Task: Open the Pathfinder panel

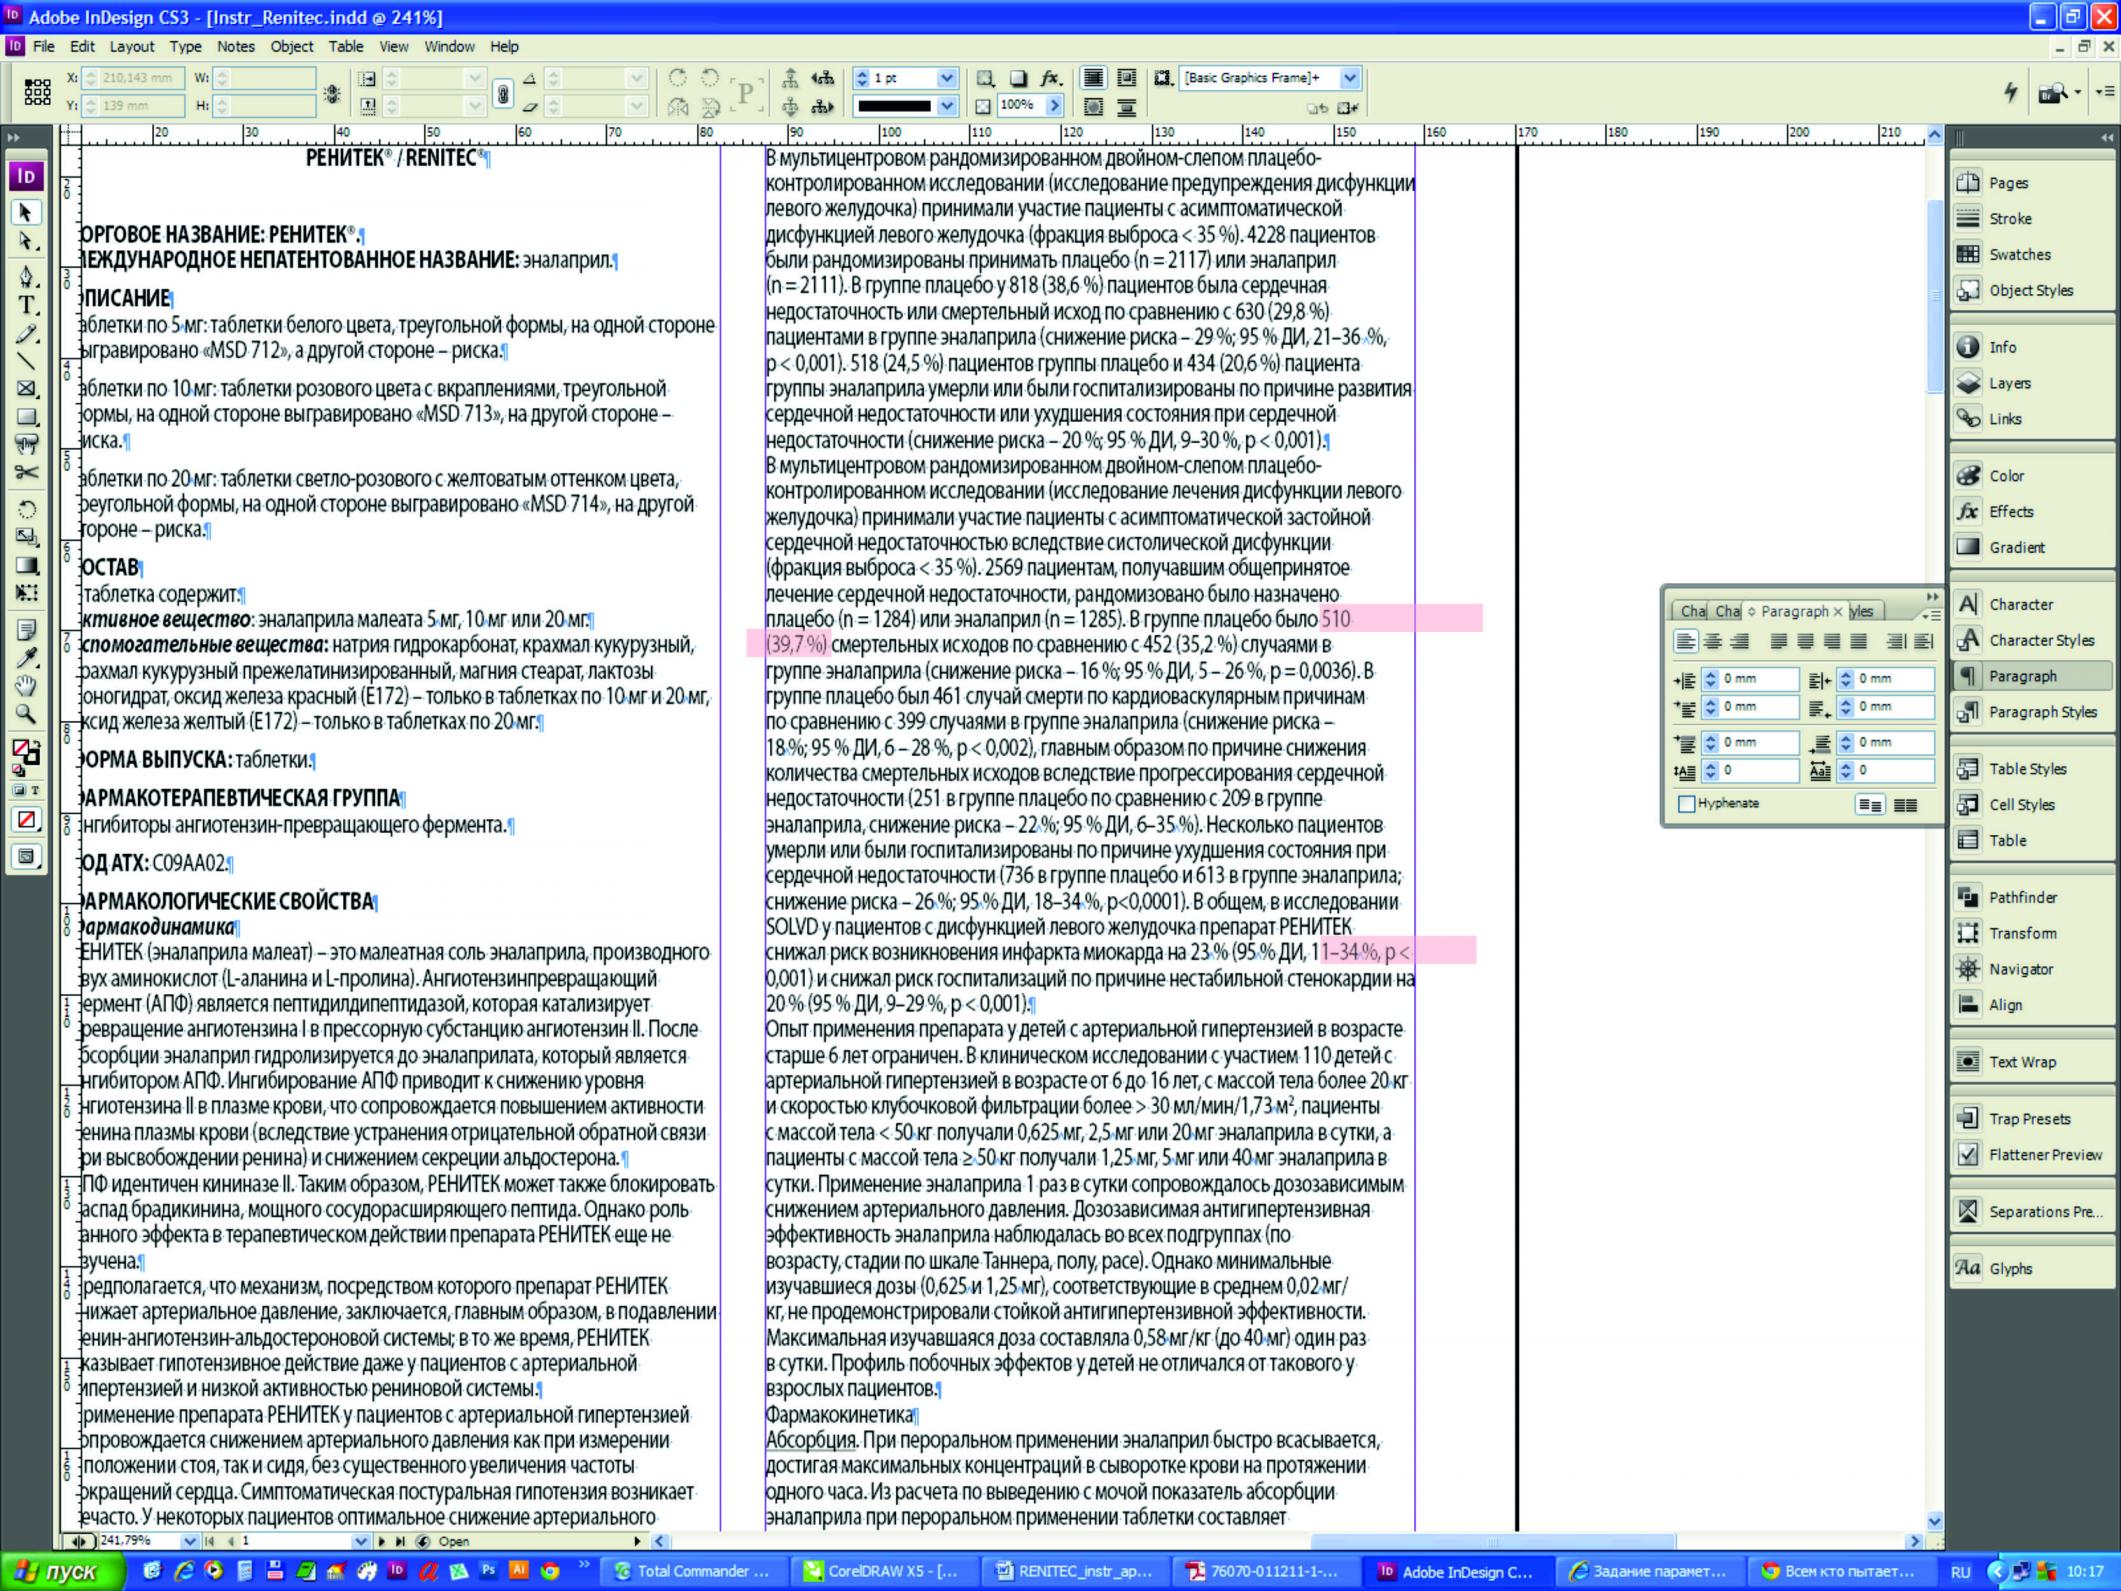Action: pos(2030,897)
